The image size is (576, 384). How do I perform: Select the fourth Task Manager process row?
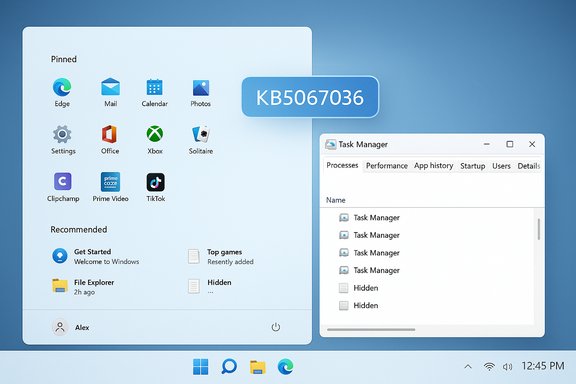pyautogui.click(x=428, y=270)
